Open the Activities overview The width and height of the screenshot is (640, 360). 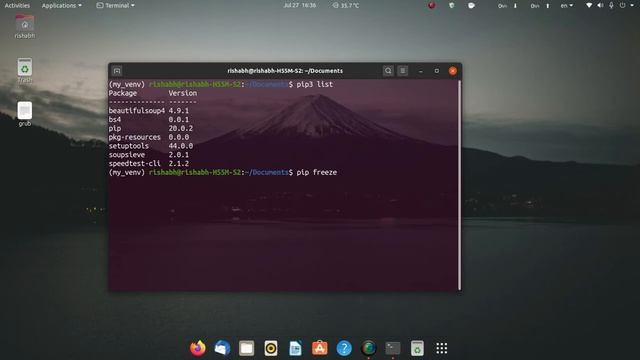tap(17, 5)
